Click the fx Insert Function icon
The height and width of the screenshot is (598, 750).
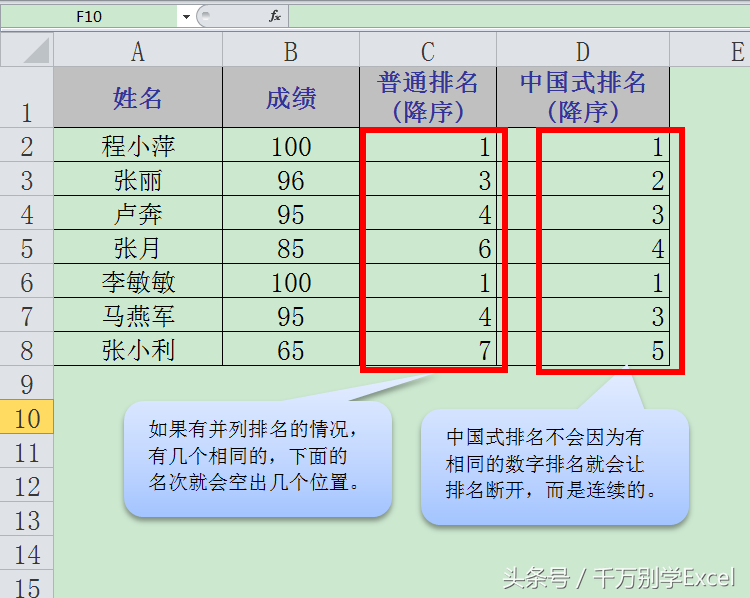tap(275, 17)
